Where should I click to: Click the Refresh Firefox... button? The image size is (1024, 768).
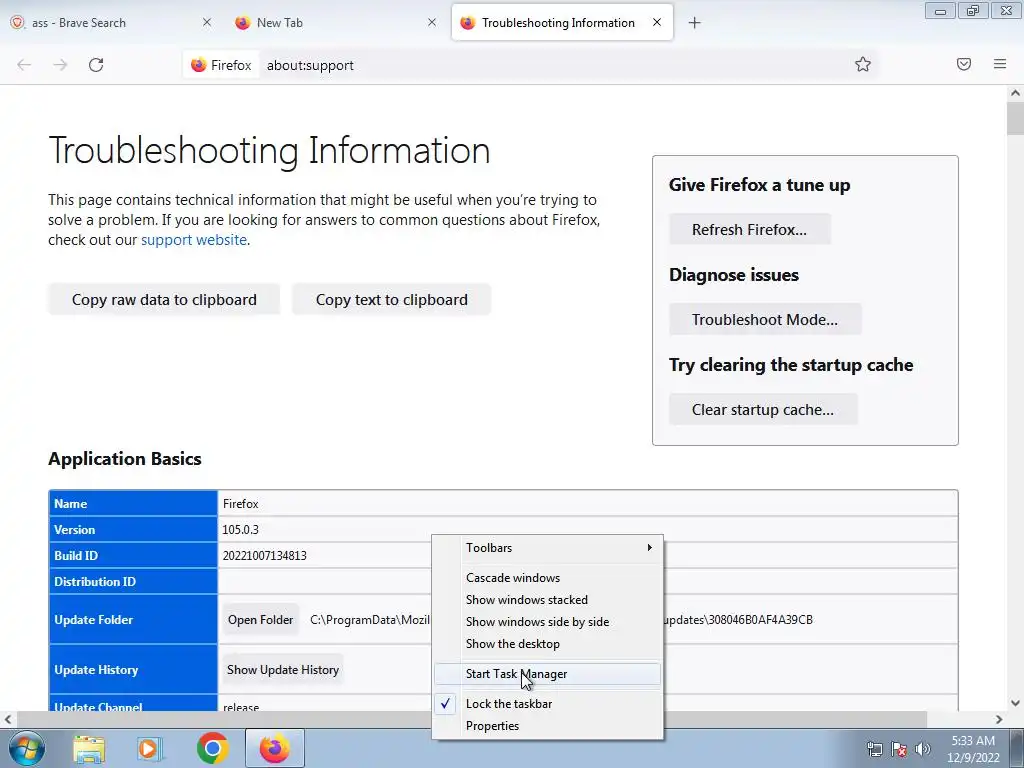click(750, 229)
